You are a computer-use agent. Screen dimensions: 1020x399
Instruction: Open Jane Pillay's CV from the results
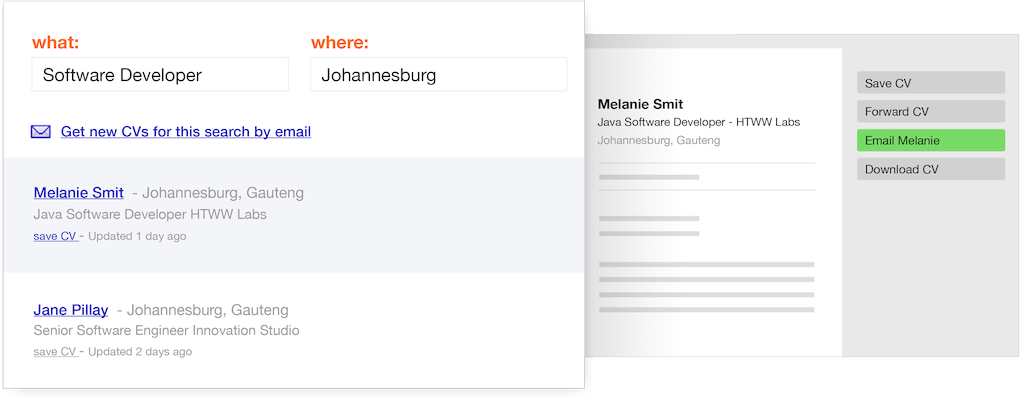pos(70,310)
